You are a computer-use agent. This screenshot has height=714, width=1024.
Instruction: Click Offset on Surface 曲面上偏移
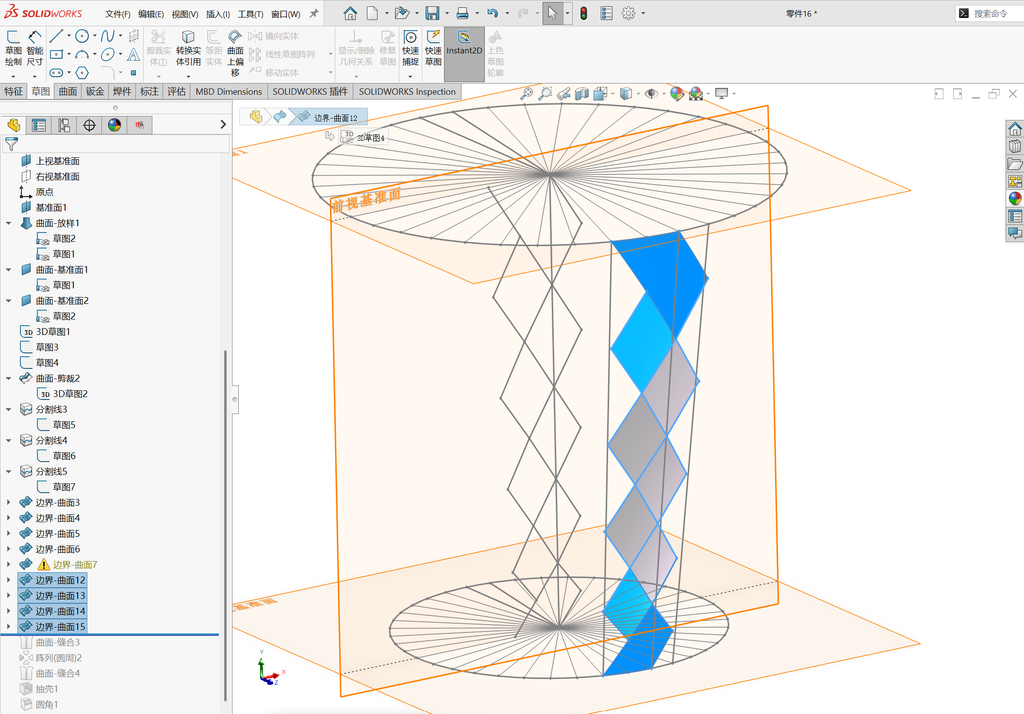coord(235,52)
